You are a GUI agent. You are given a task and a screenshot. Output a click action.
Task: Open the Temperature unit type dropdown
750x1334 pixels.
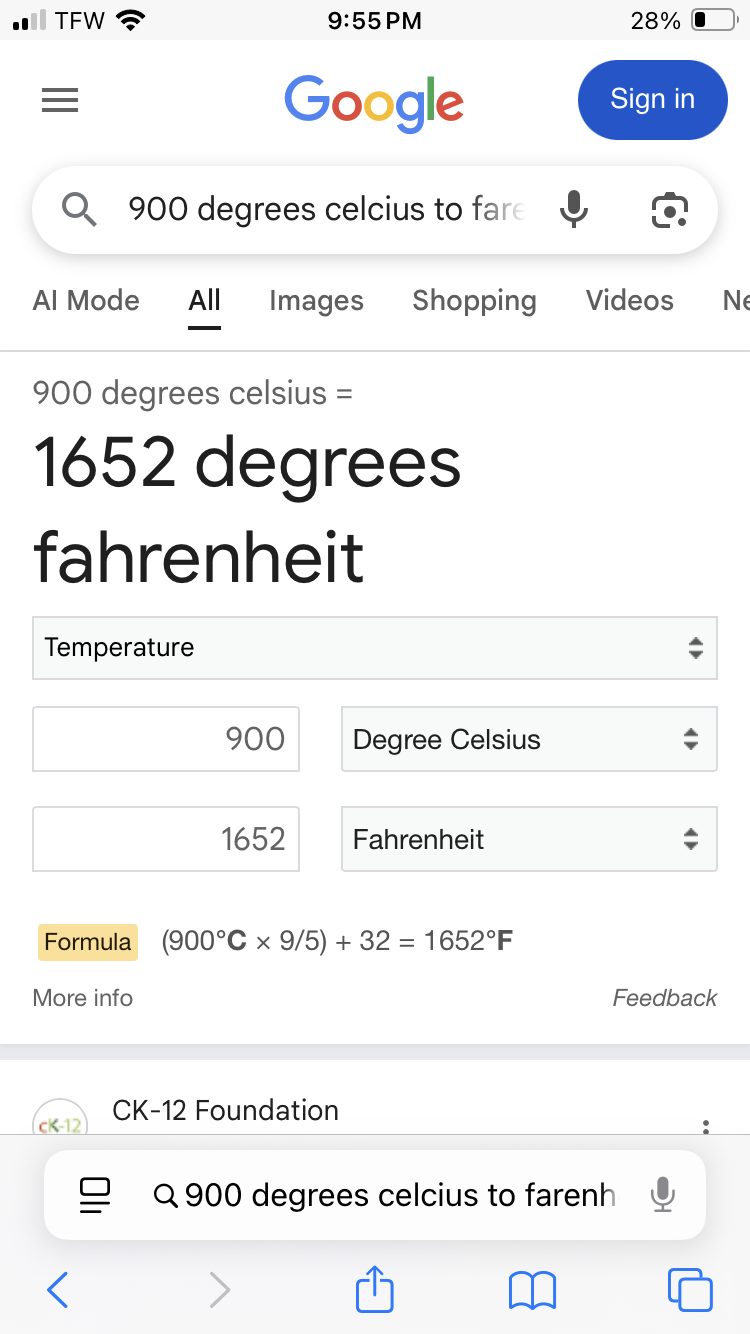point(375,647)
